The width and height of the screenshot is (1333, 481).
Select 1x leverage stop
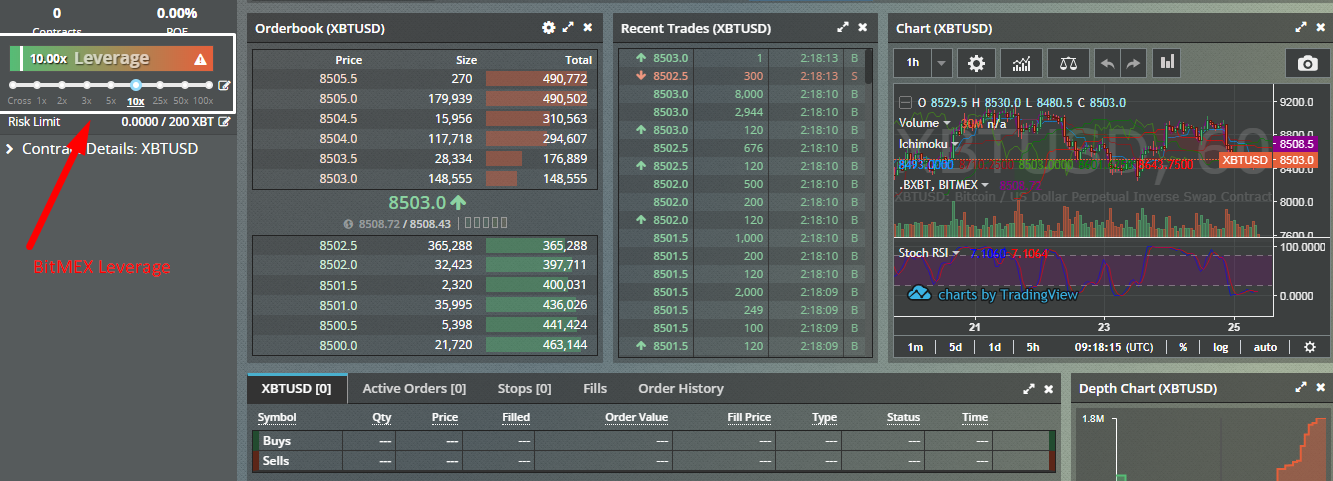pos(41,100)
